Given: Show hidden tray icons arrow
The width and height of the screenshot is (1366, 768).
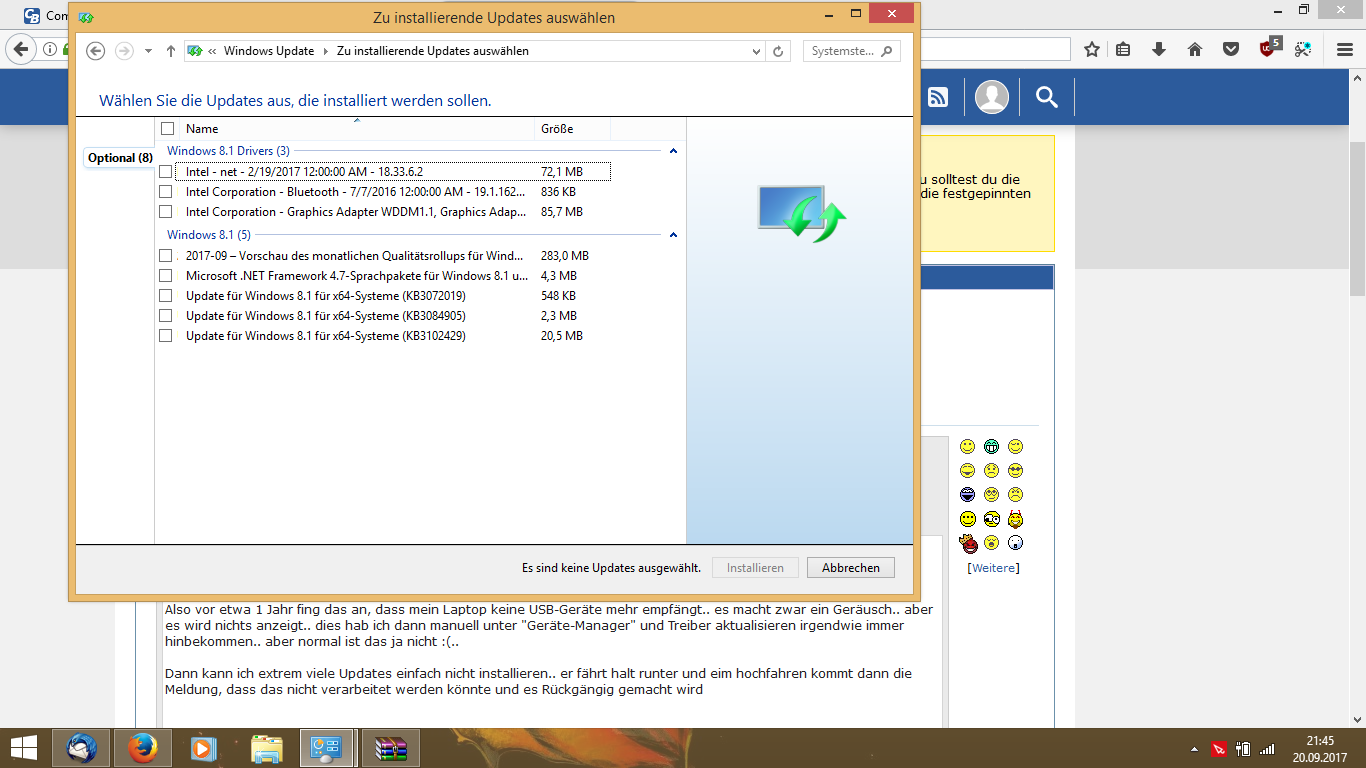Looking at the screenshot, I should [x=1195, y=749].
